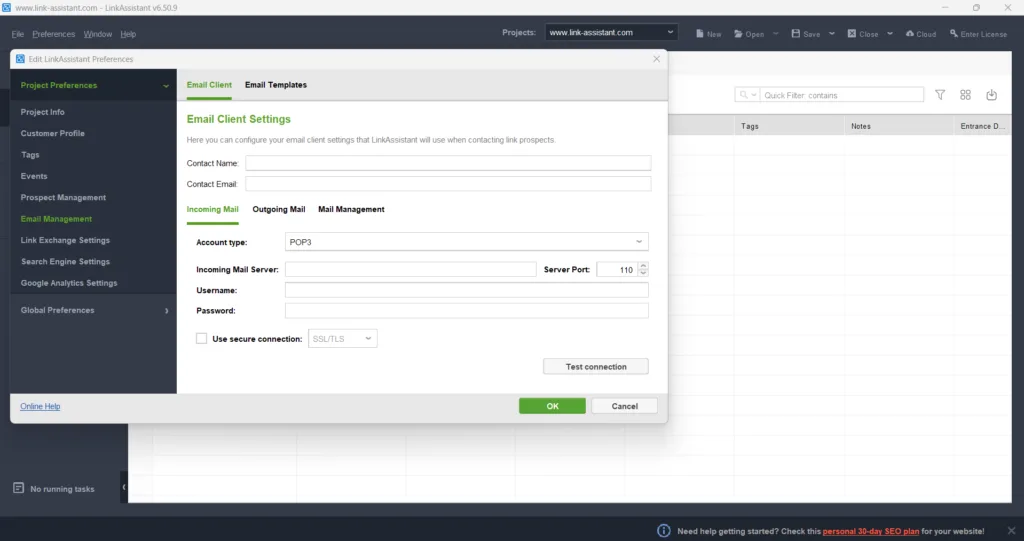This screenshot has width=1024, height=541.
Task: Click the Save project toolbar button
Action: [806, 34]
